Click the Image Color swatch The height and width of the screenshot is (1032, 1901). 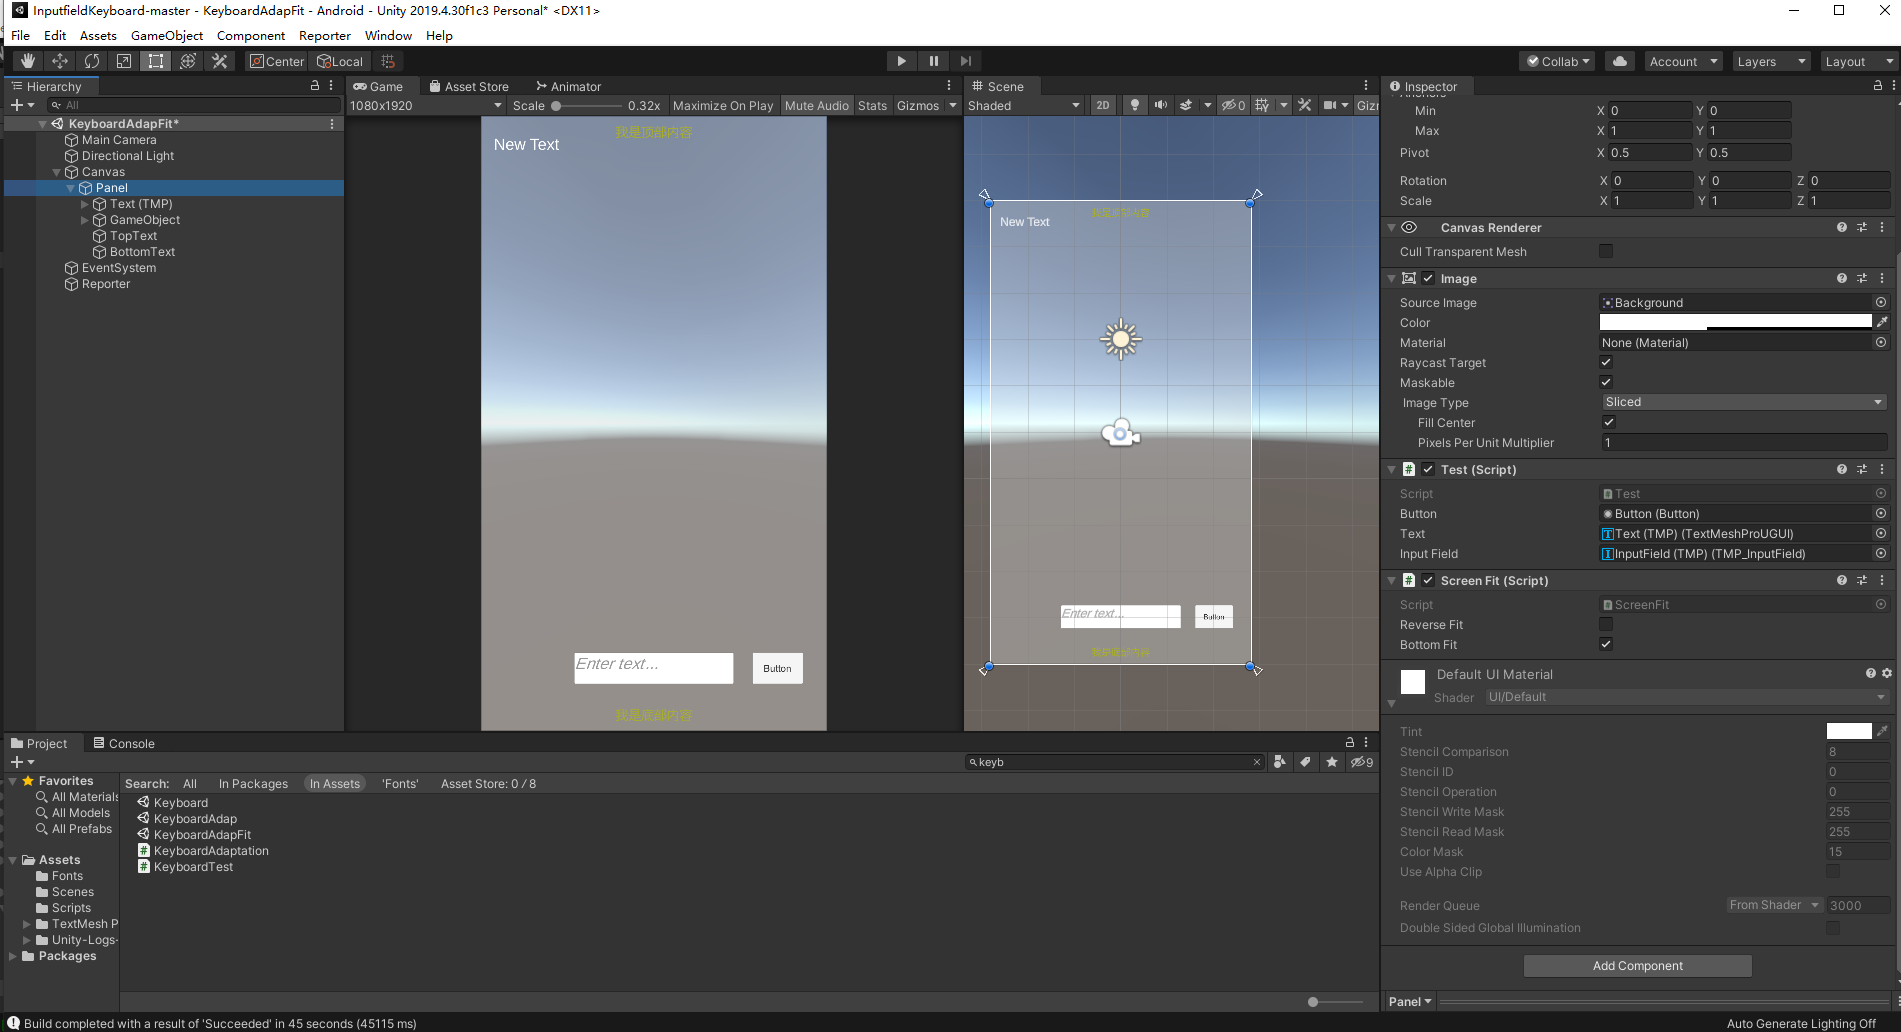(1735, 322)
